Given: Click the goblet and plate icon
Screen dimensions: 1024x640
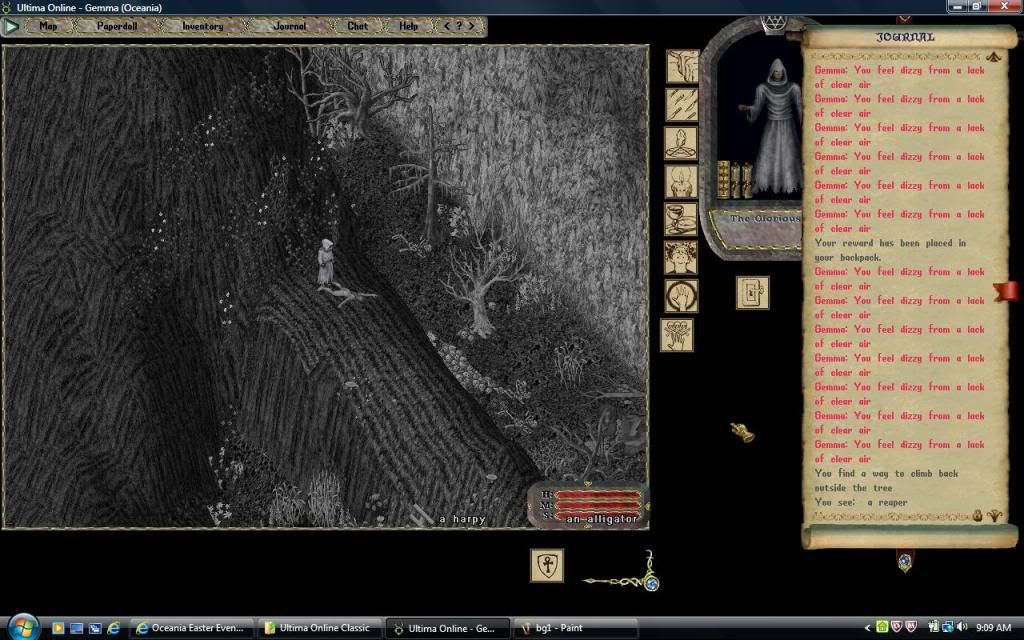Looking at the screenshot, I should click(x=680, y=219).
